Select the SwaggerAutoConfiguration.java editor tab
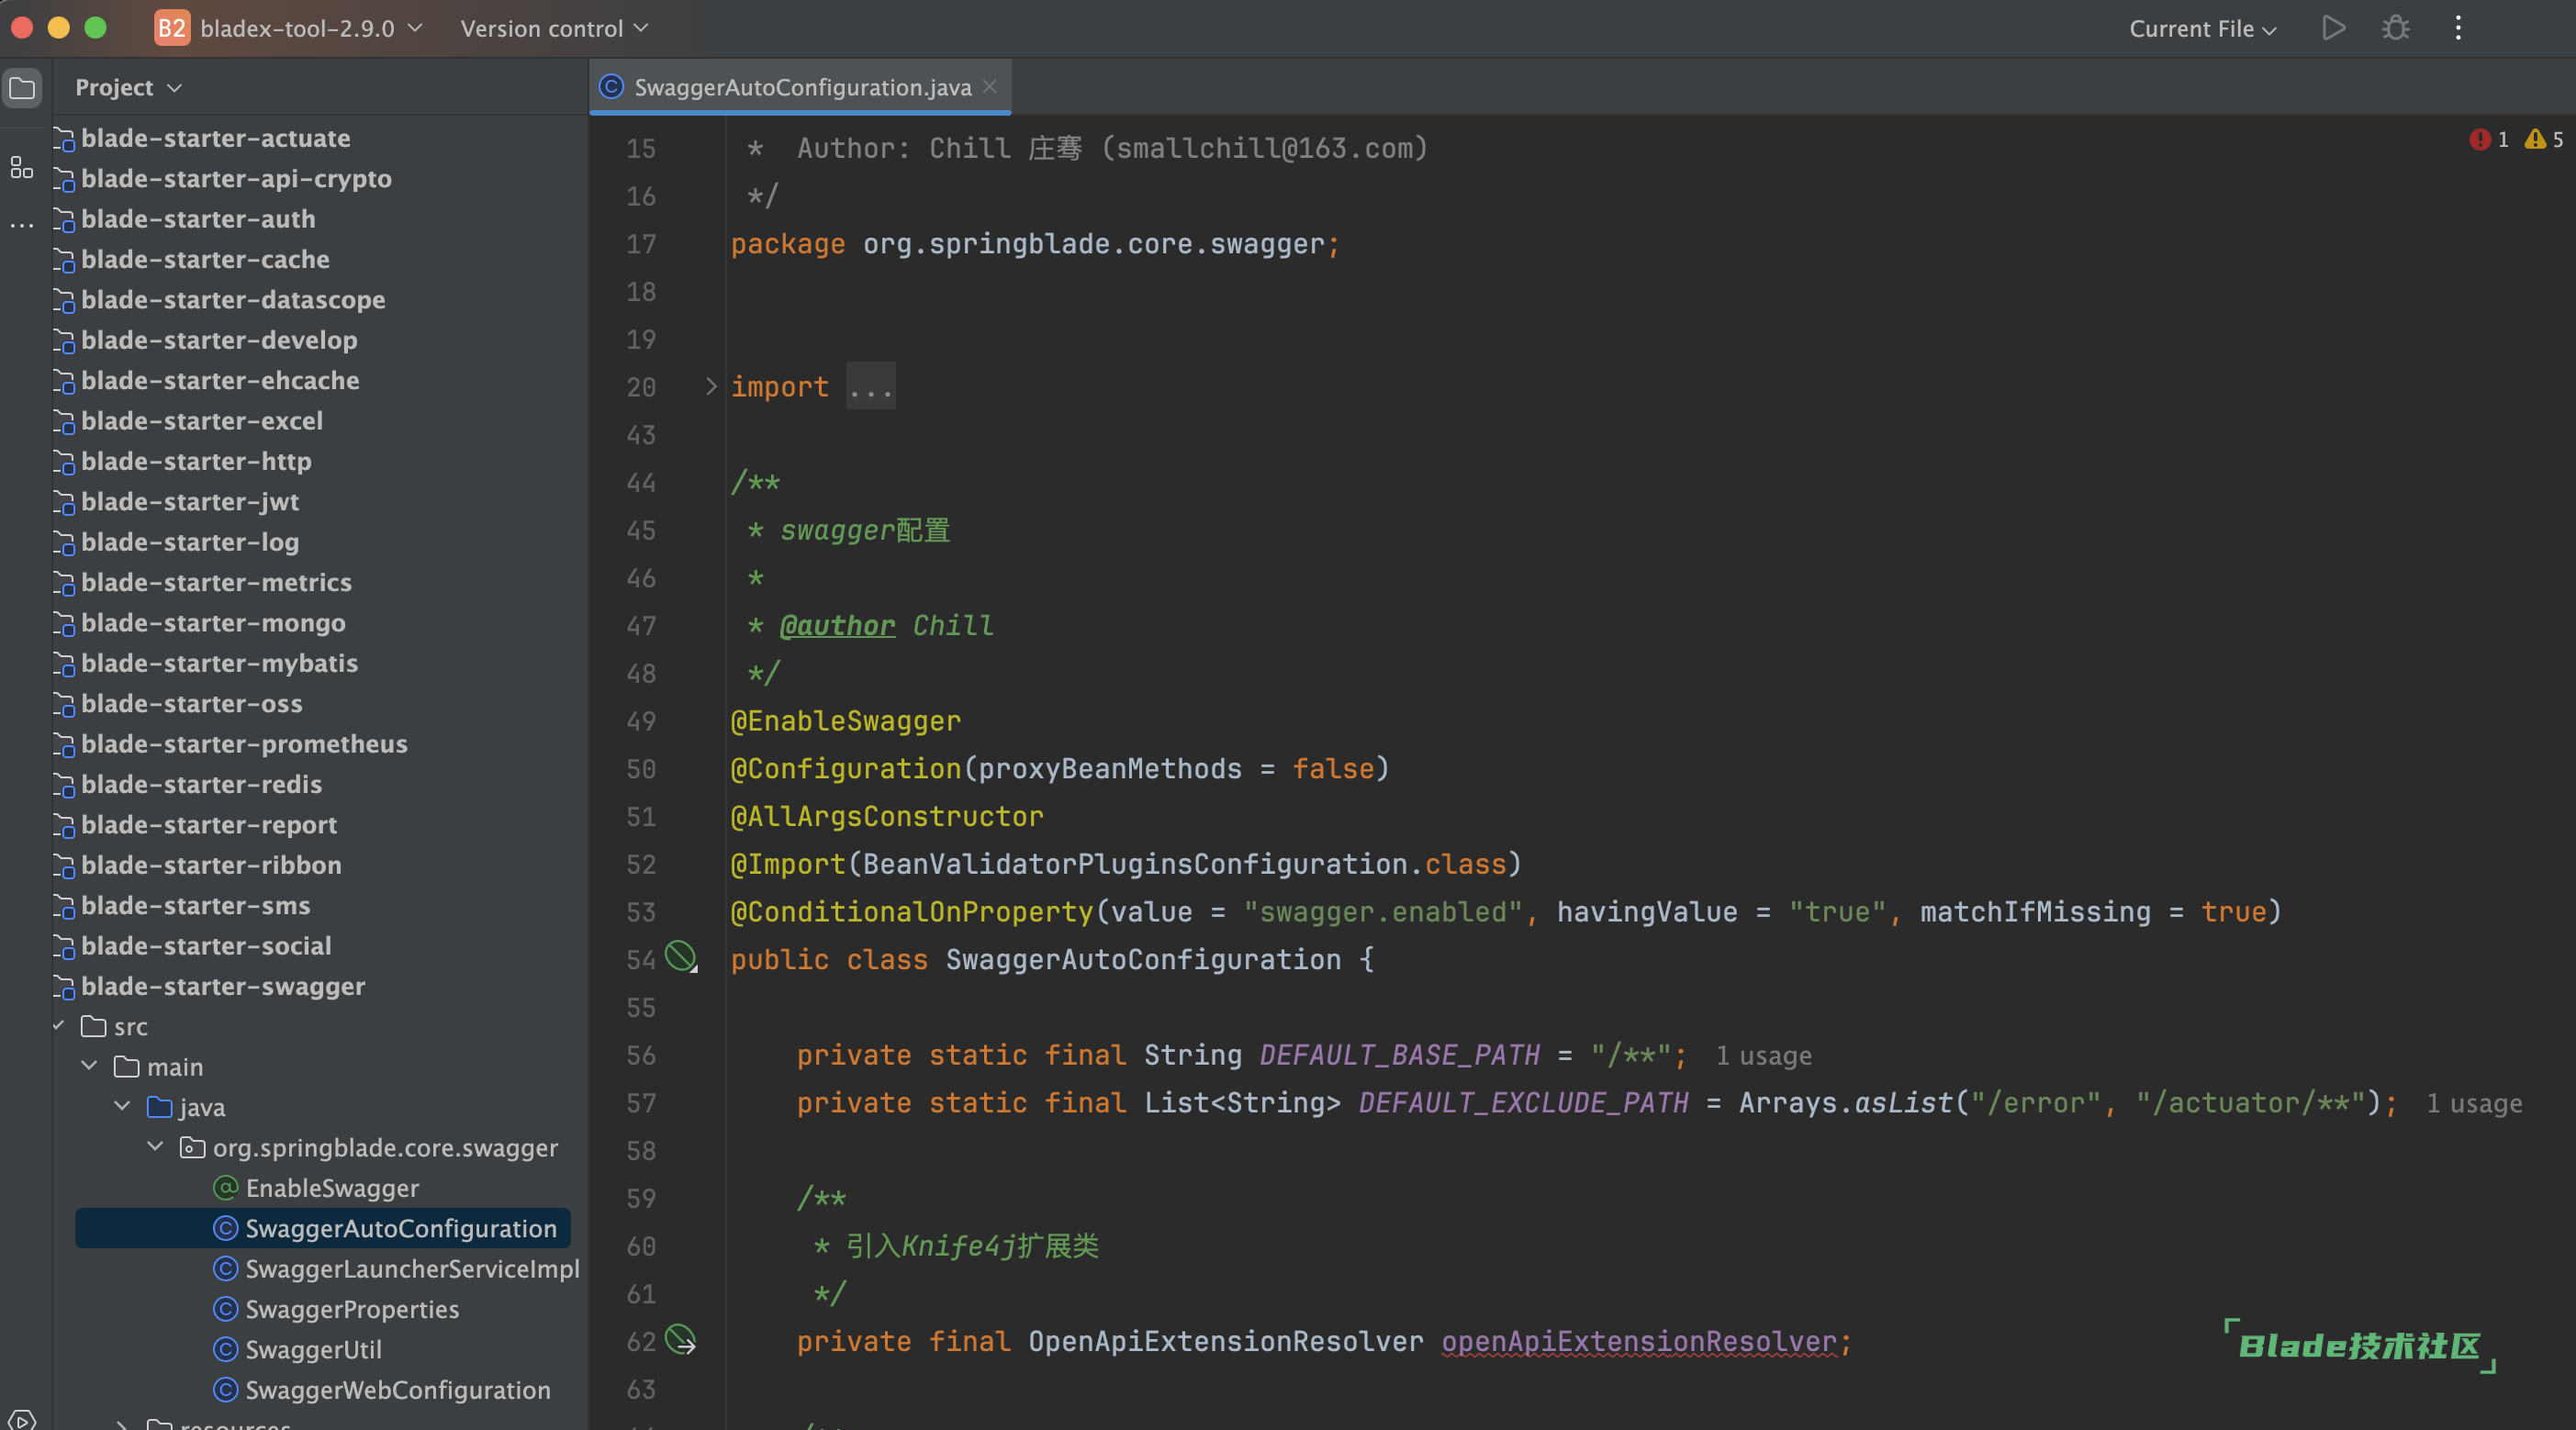This screenshot has height=1430, width=2576. [800, 87]
